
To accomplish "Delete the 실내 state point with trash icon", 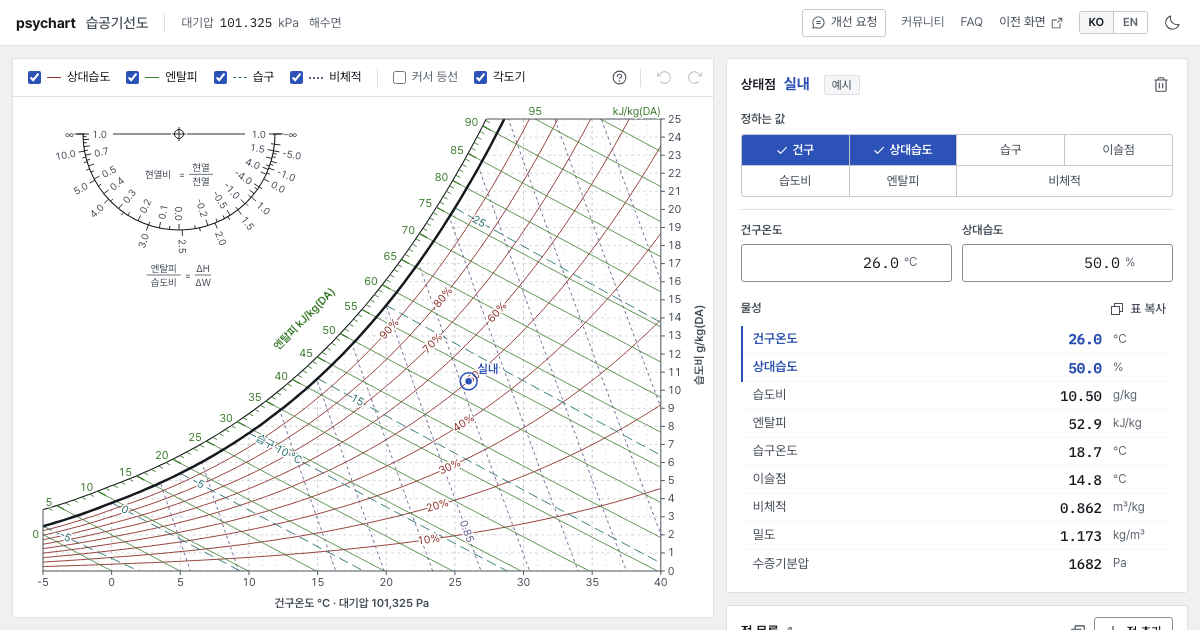I will (1161, 85).
